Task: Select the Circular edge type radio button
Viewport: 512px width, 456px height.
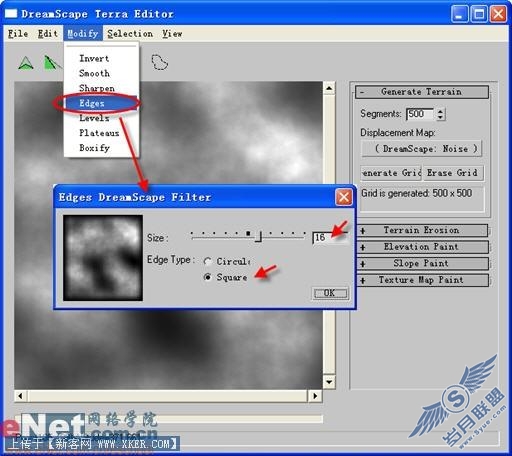Action: tap(208, 261)
